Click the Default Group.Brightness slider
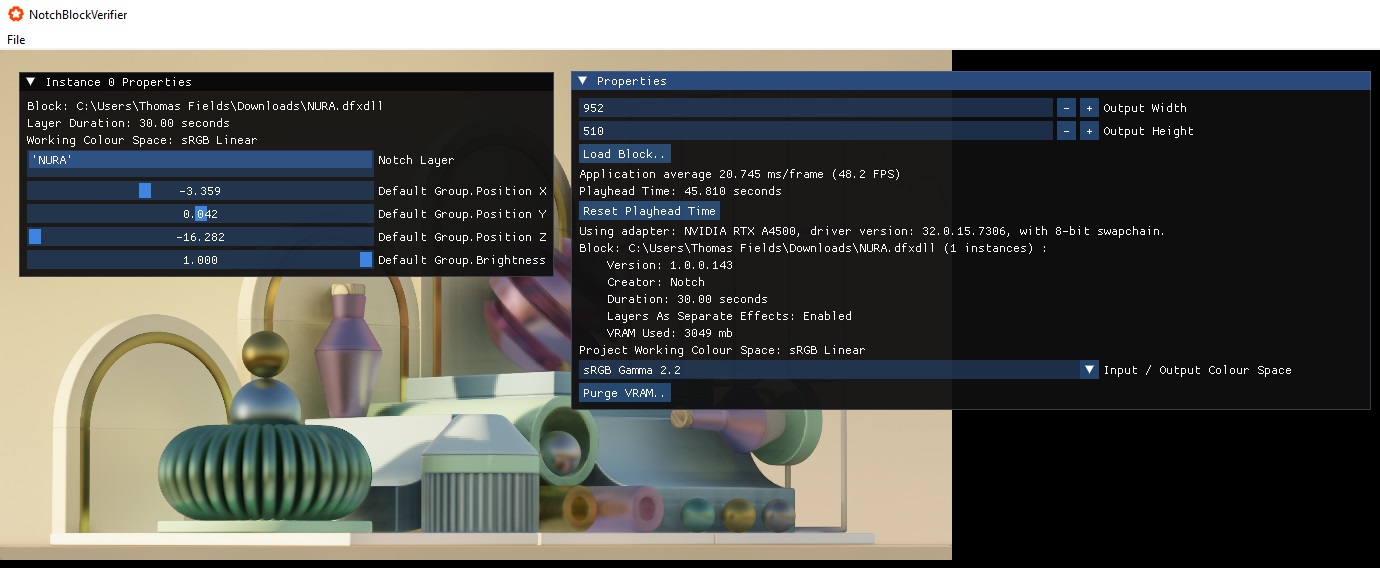This screenshot has width=1380, height=568. coord(200,260)
